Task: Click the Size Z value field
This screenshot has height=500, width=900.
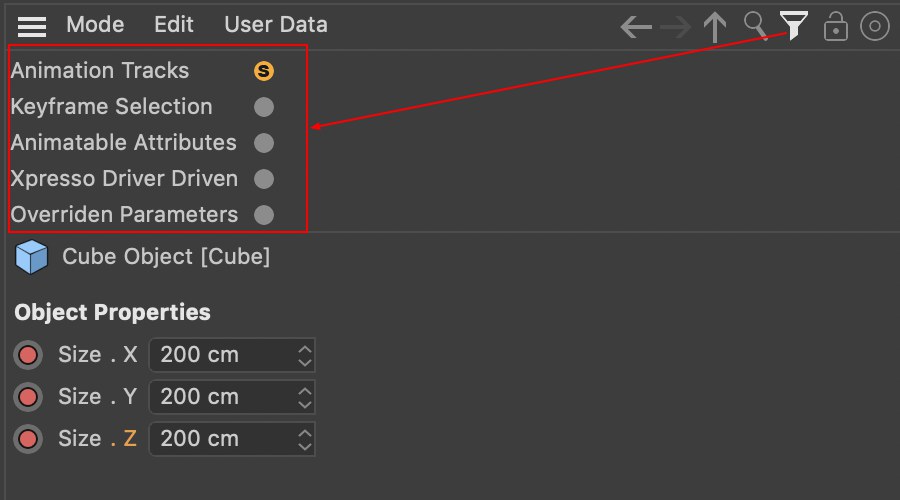Action: 222,439
